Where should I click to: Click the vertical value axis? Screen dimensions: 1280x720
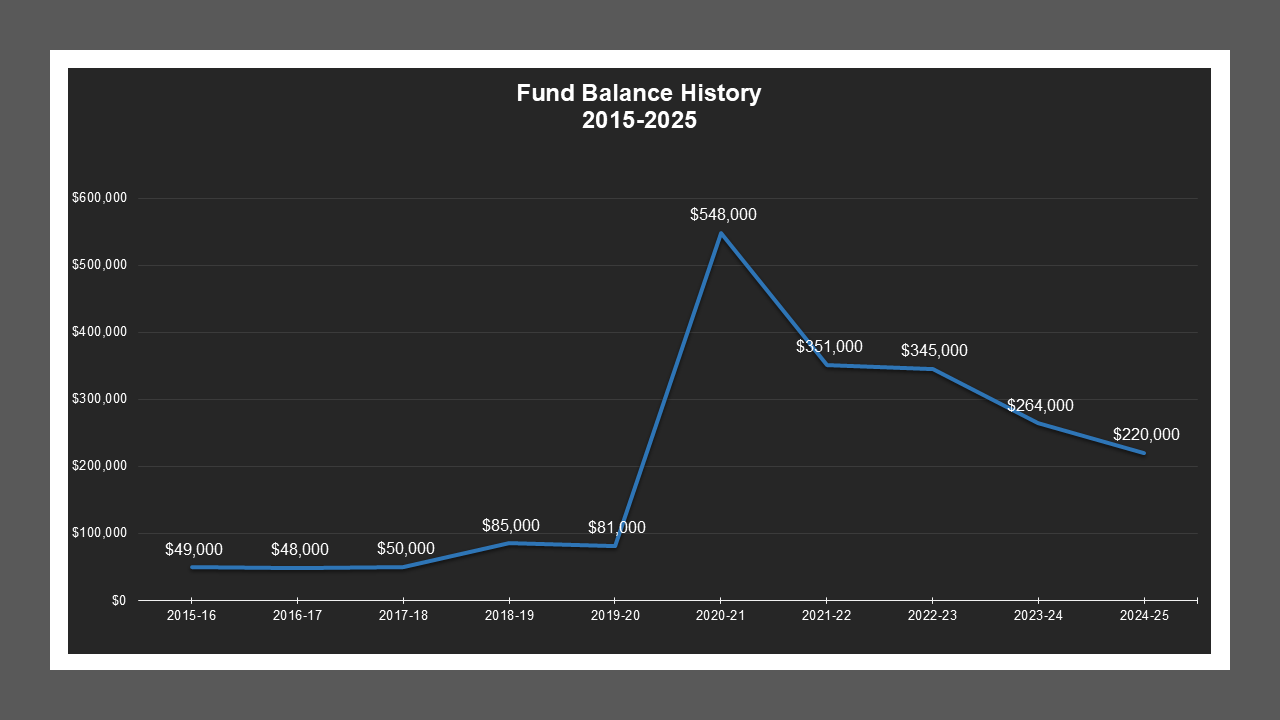100,398
